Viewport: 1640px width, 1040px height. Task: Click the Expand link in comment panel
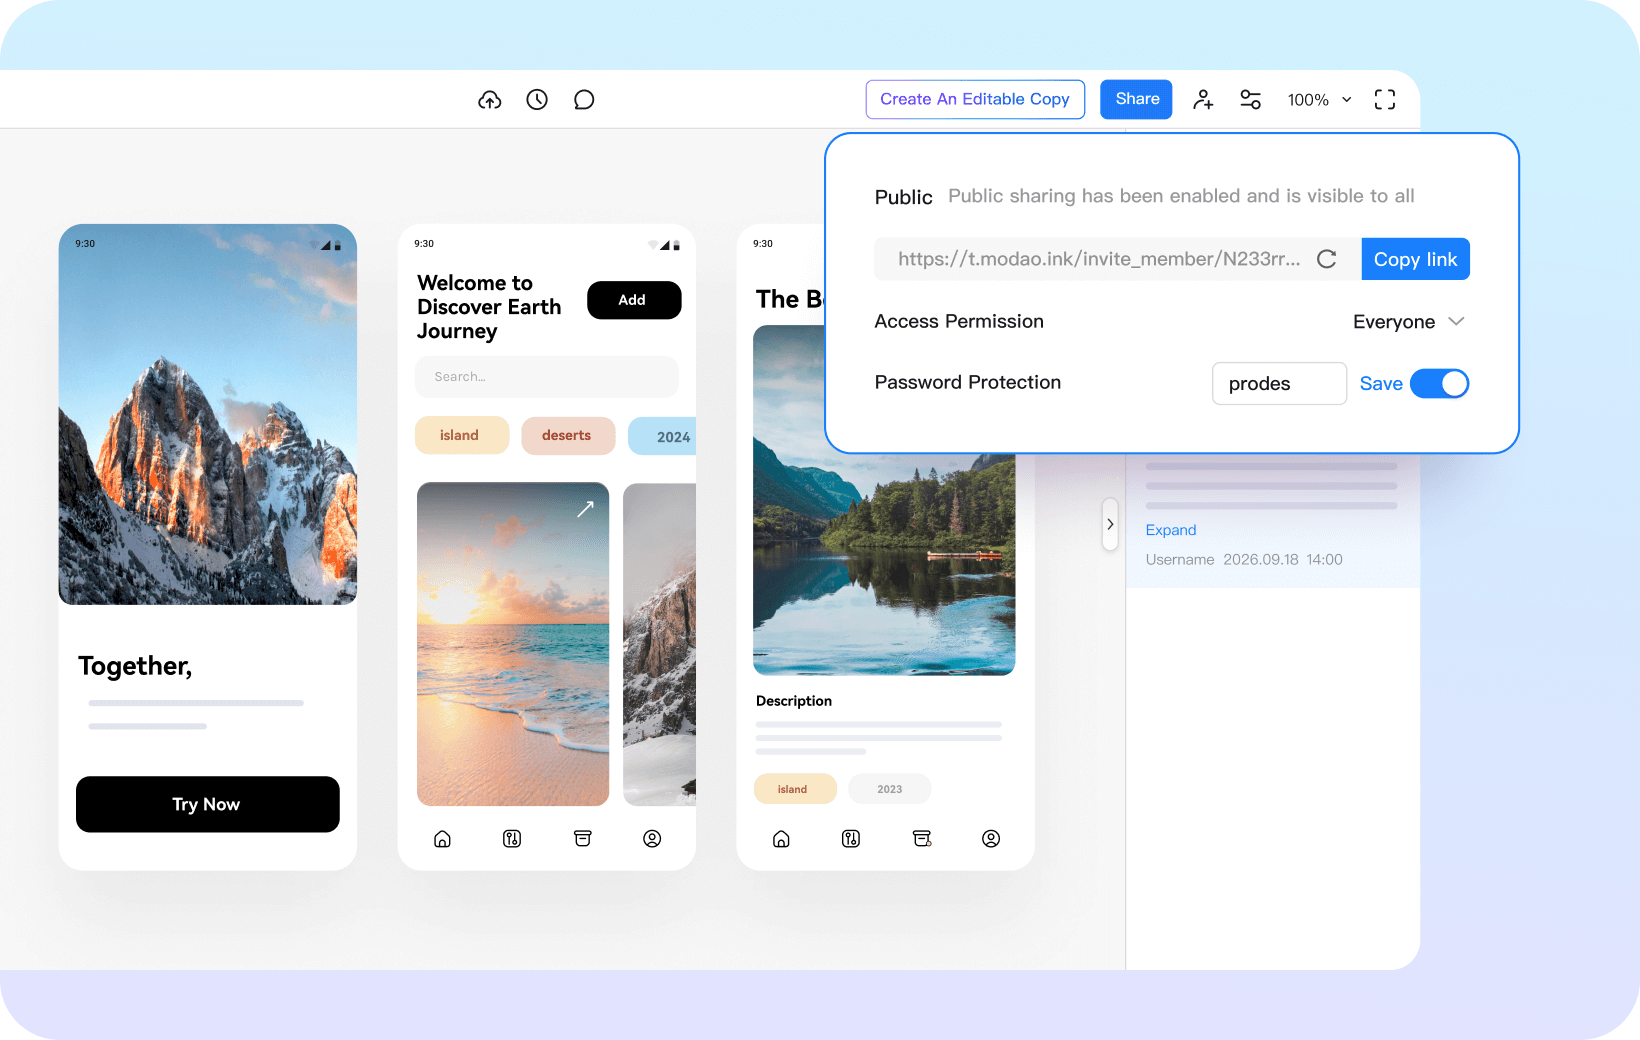[x=1171, y=530]
